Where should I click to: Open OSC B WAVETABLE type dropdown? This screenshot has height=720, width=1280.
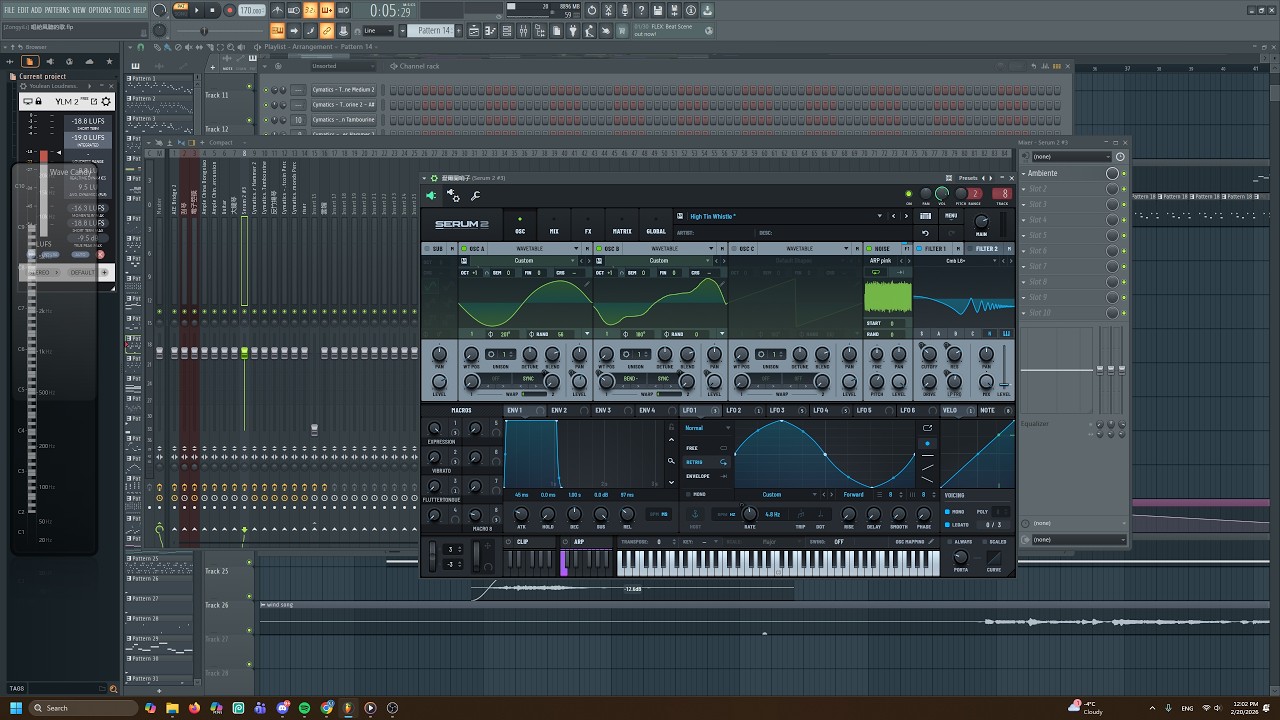point(670,249)
